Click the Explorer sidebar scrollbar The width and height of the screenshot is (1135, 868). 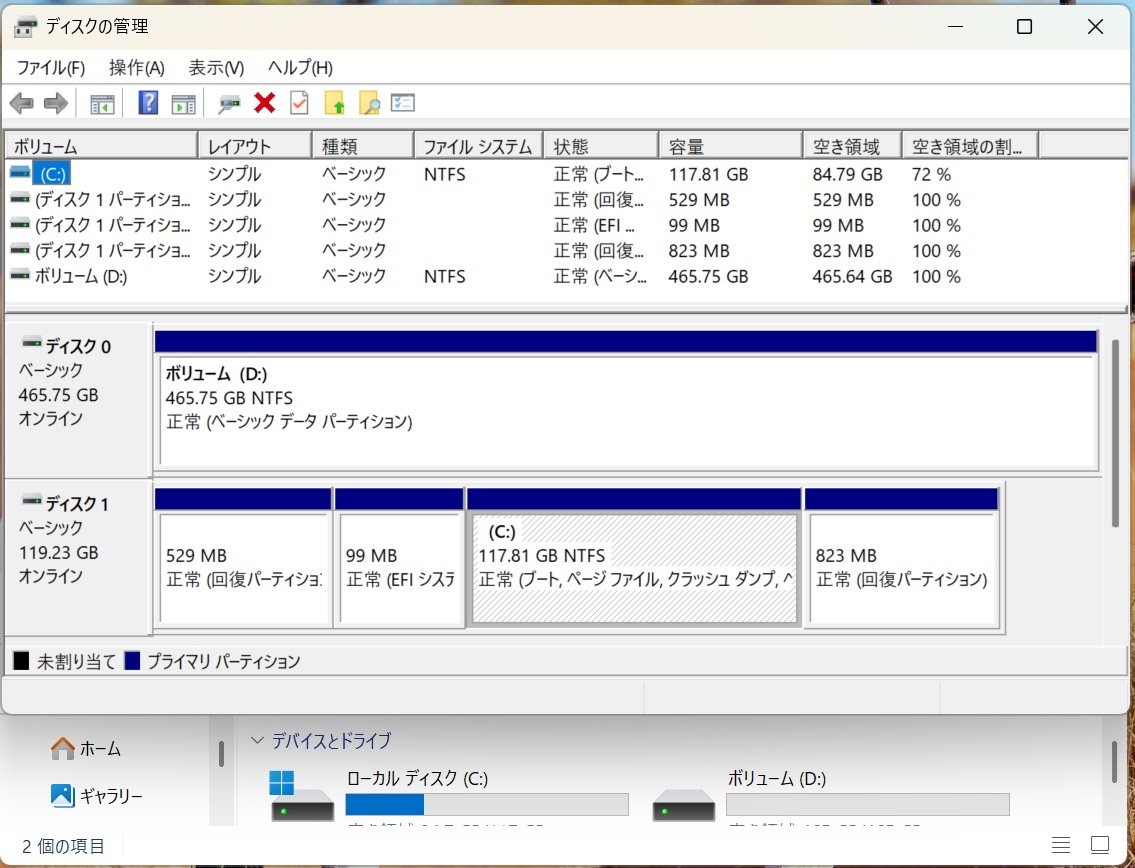coord(221,753)
